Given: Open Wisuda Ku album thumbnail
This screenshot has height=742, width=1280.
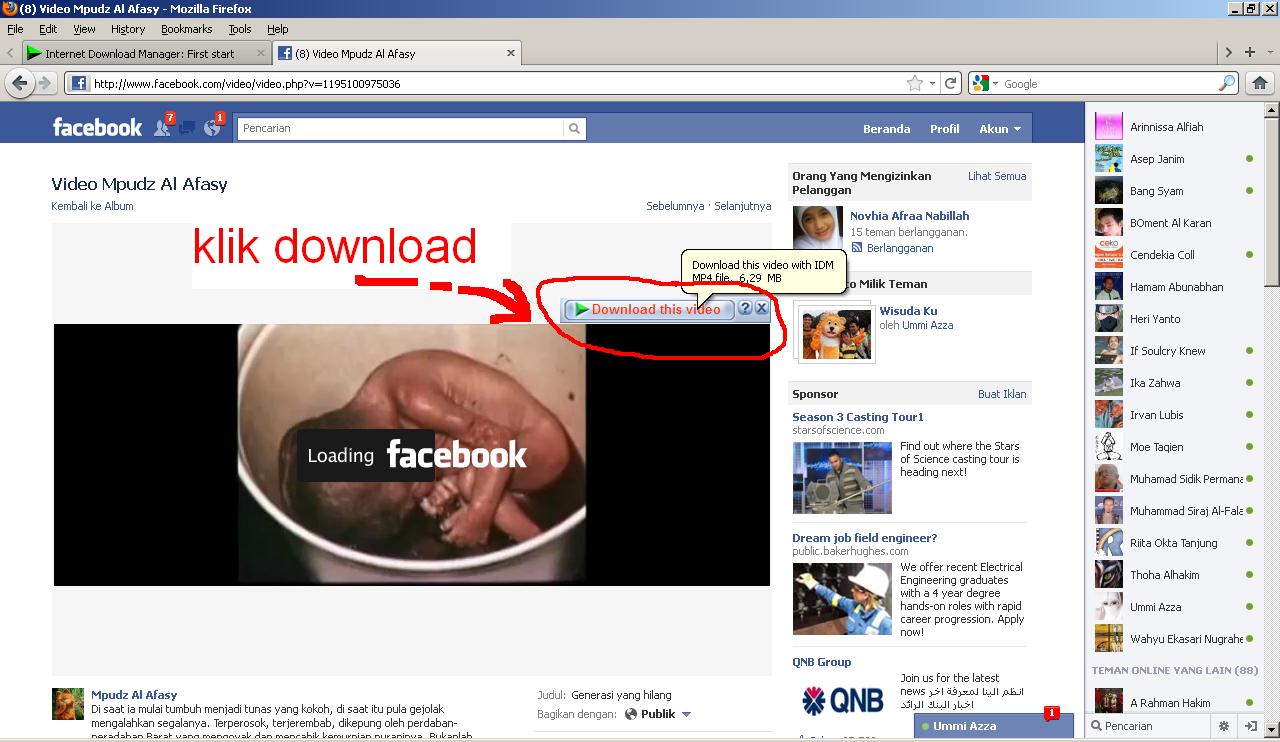Looking at the screenshot, I should tap(836, 333).
